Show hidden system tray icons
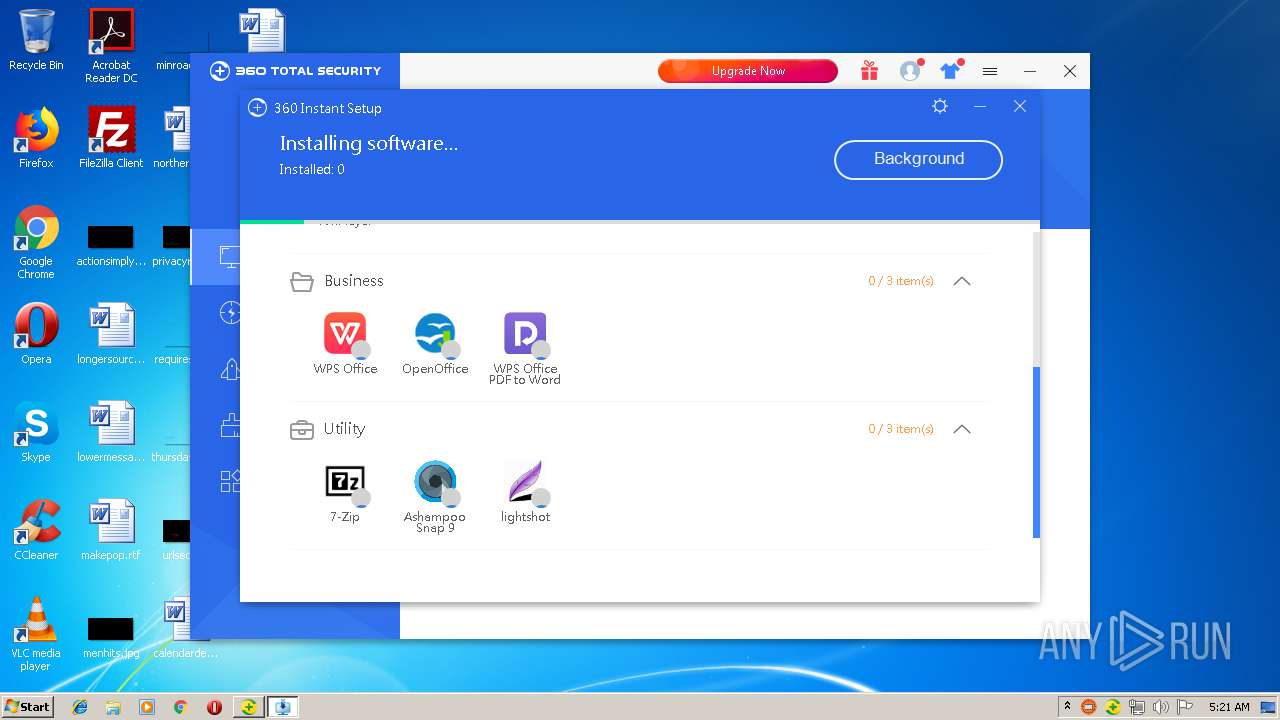 pos(1067,707)
